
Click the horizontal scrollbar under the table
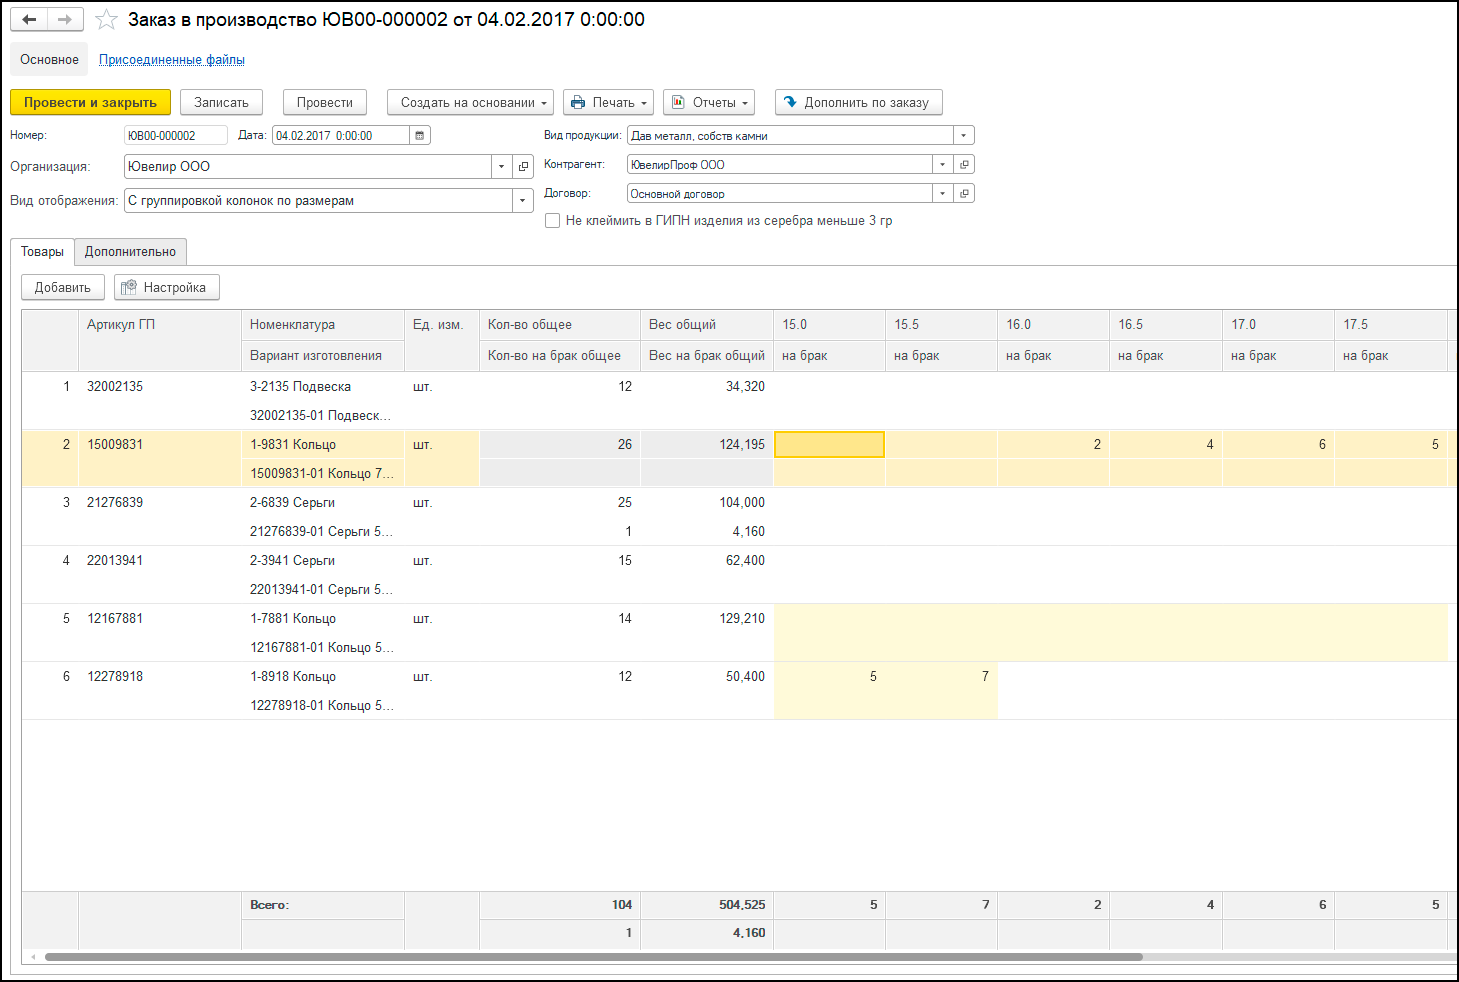coord(593,957)
